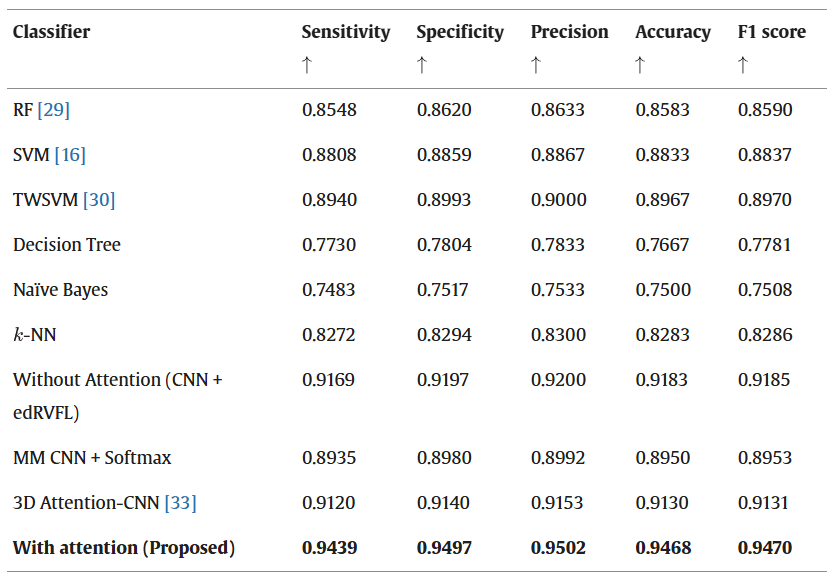This screenshot has width=833, height=579.
Task: Click the Accuracy column header
Action: (673, 32)
